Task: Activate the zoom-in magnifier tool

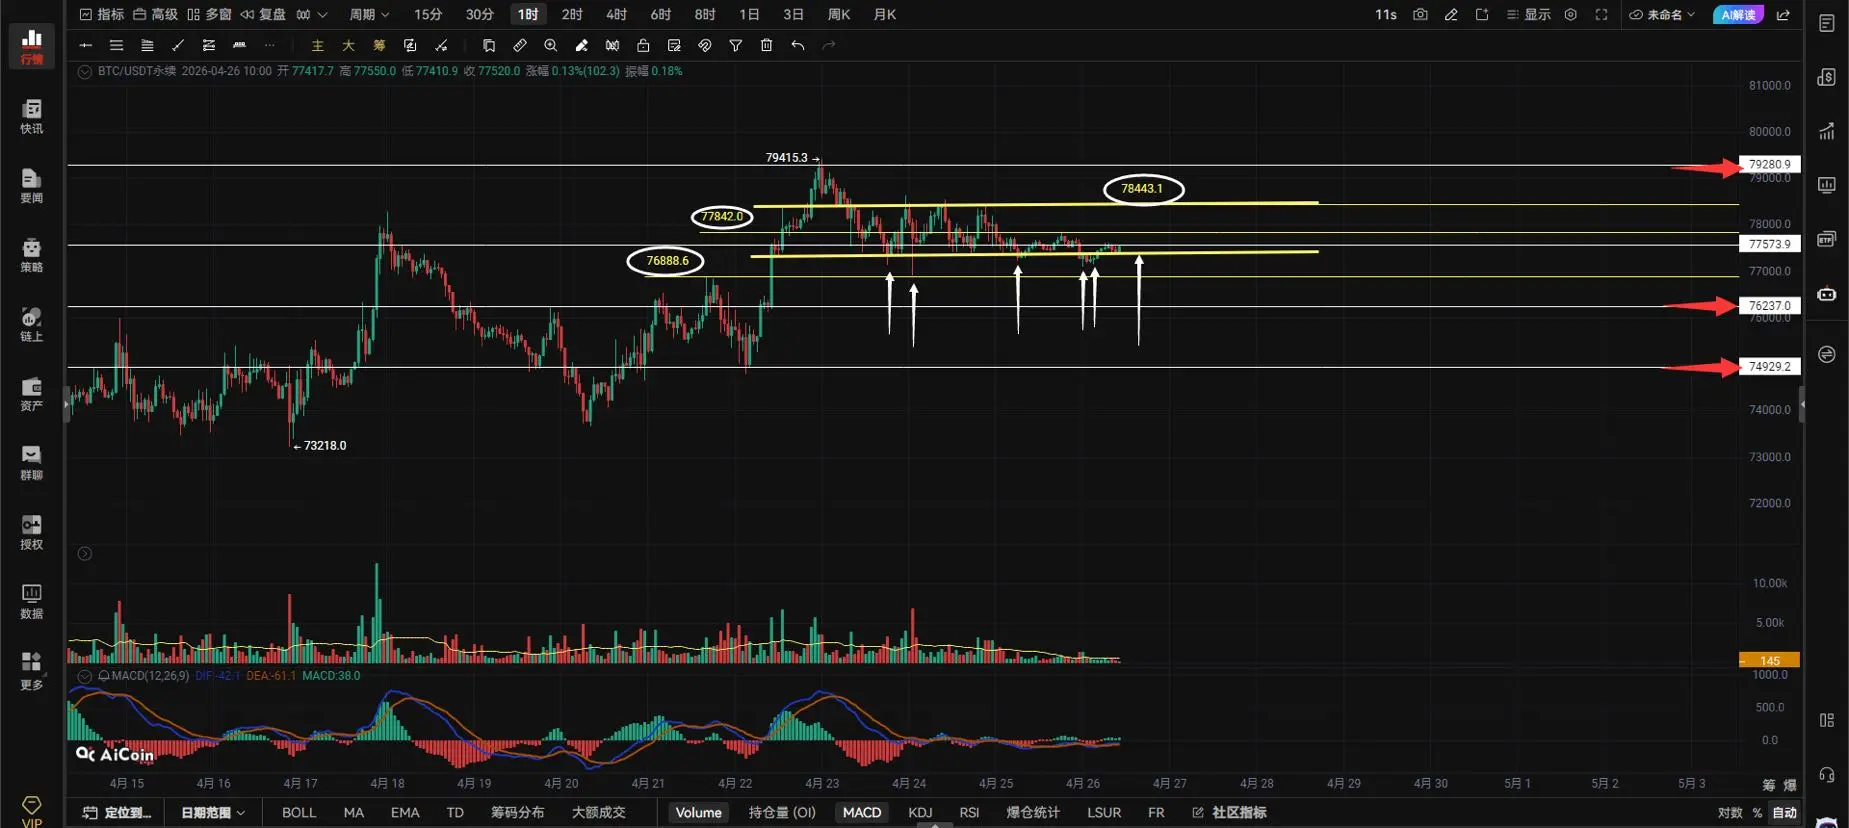Action: click(x=551, y=45)
